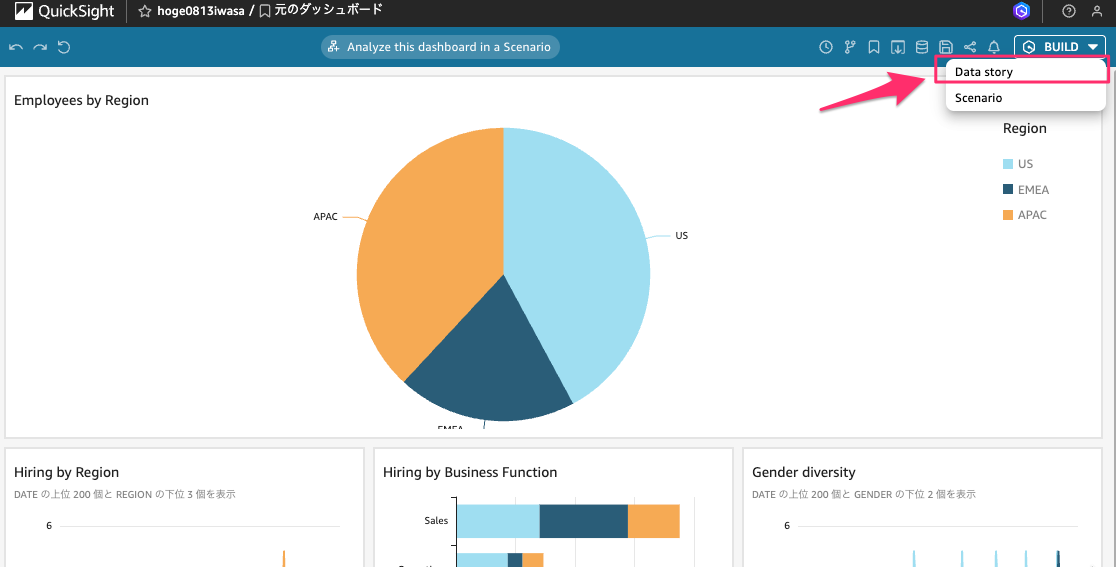
Task: Choose Scenario from Build menu
Action: click(x=1025, y=98)
